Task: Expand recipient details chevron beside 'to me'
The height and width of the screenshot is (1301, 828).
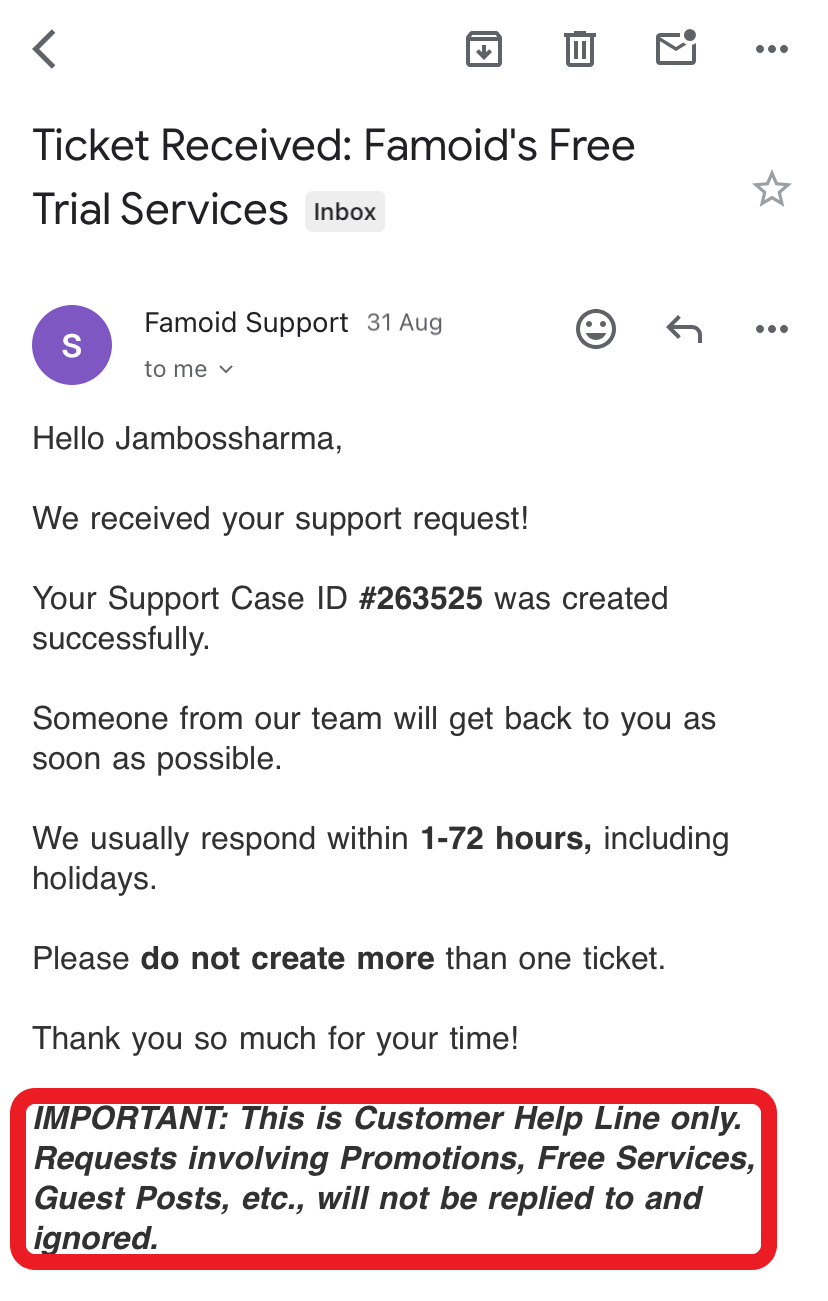Action: (x=226, y=369)
